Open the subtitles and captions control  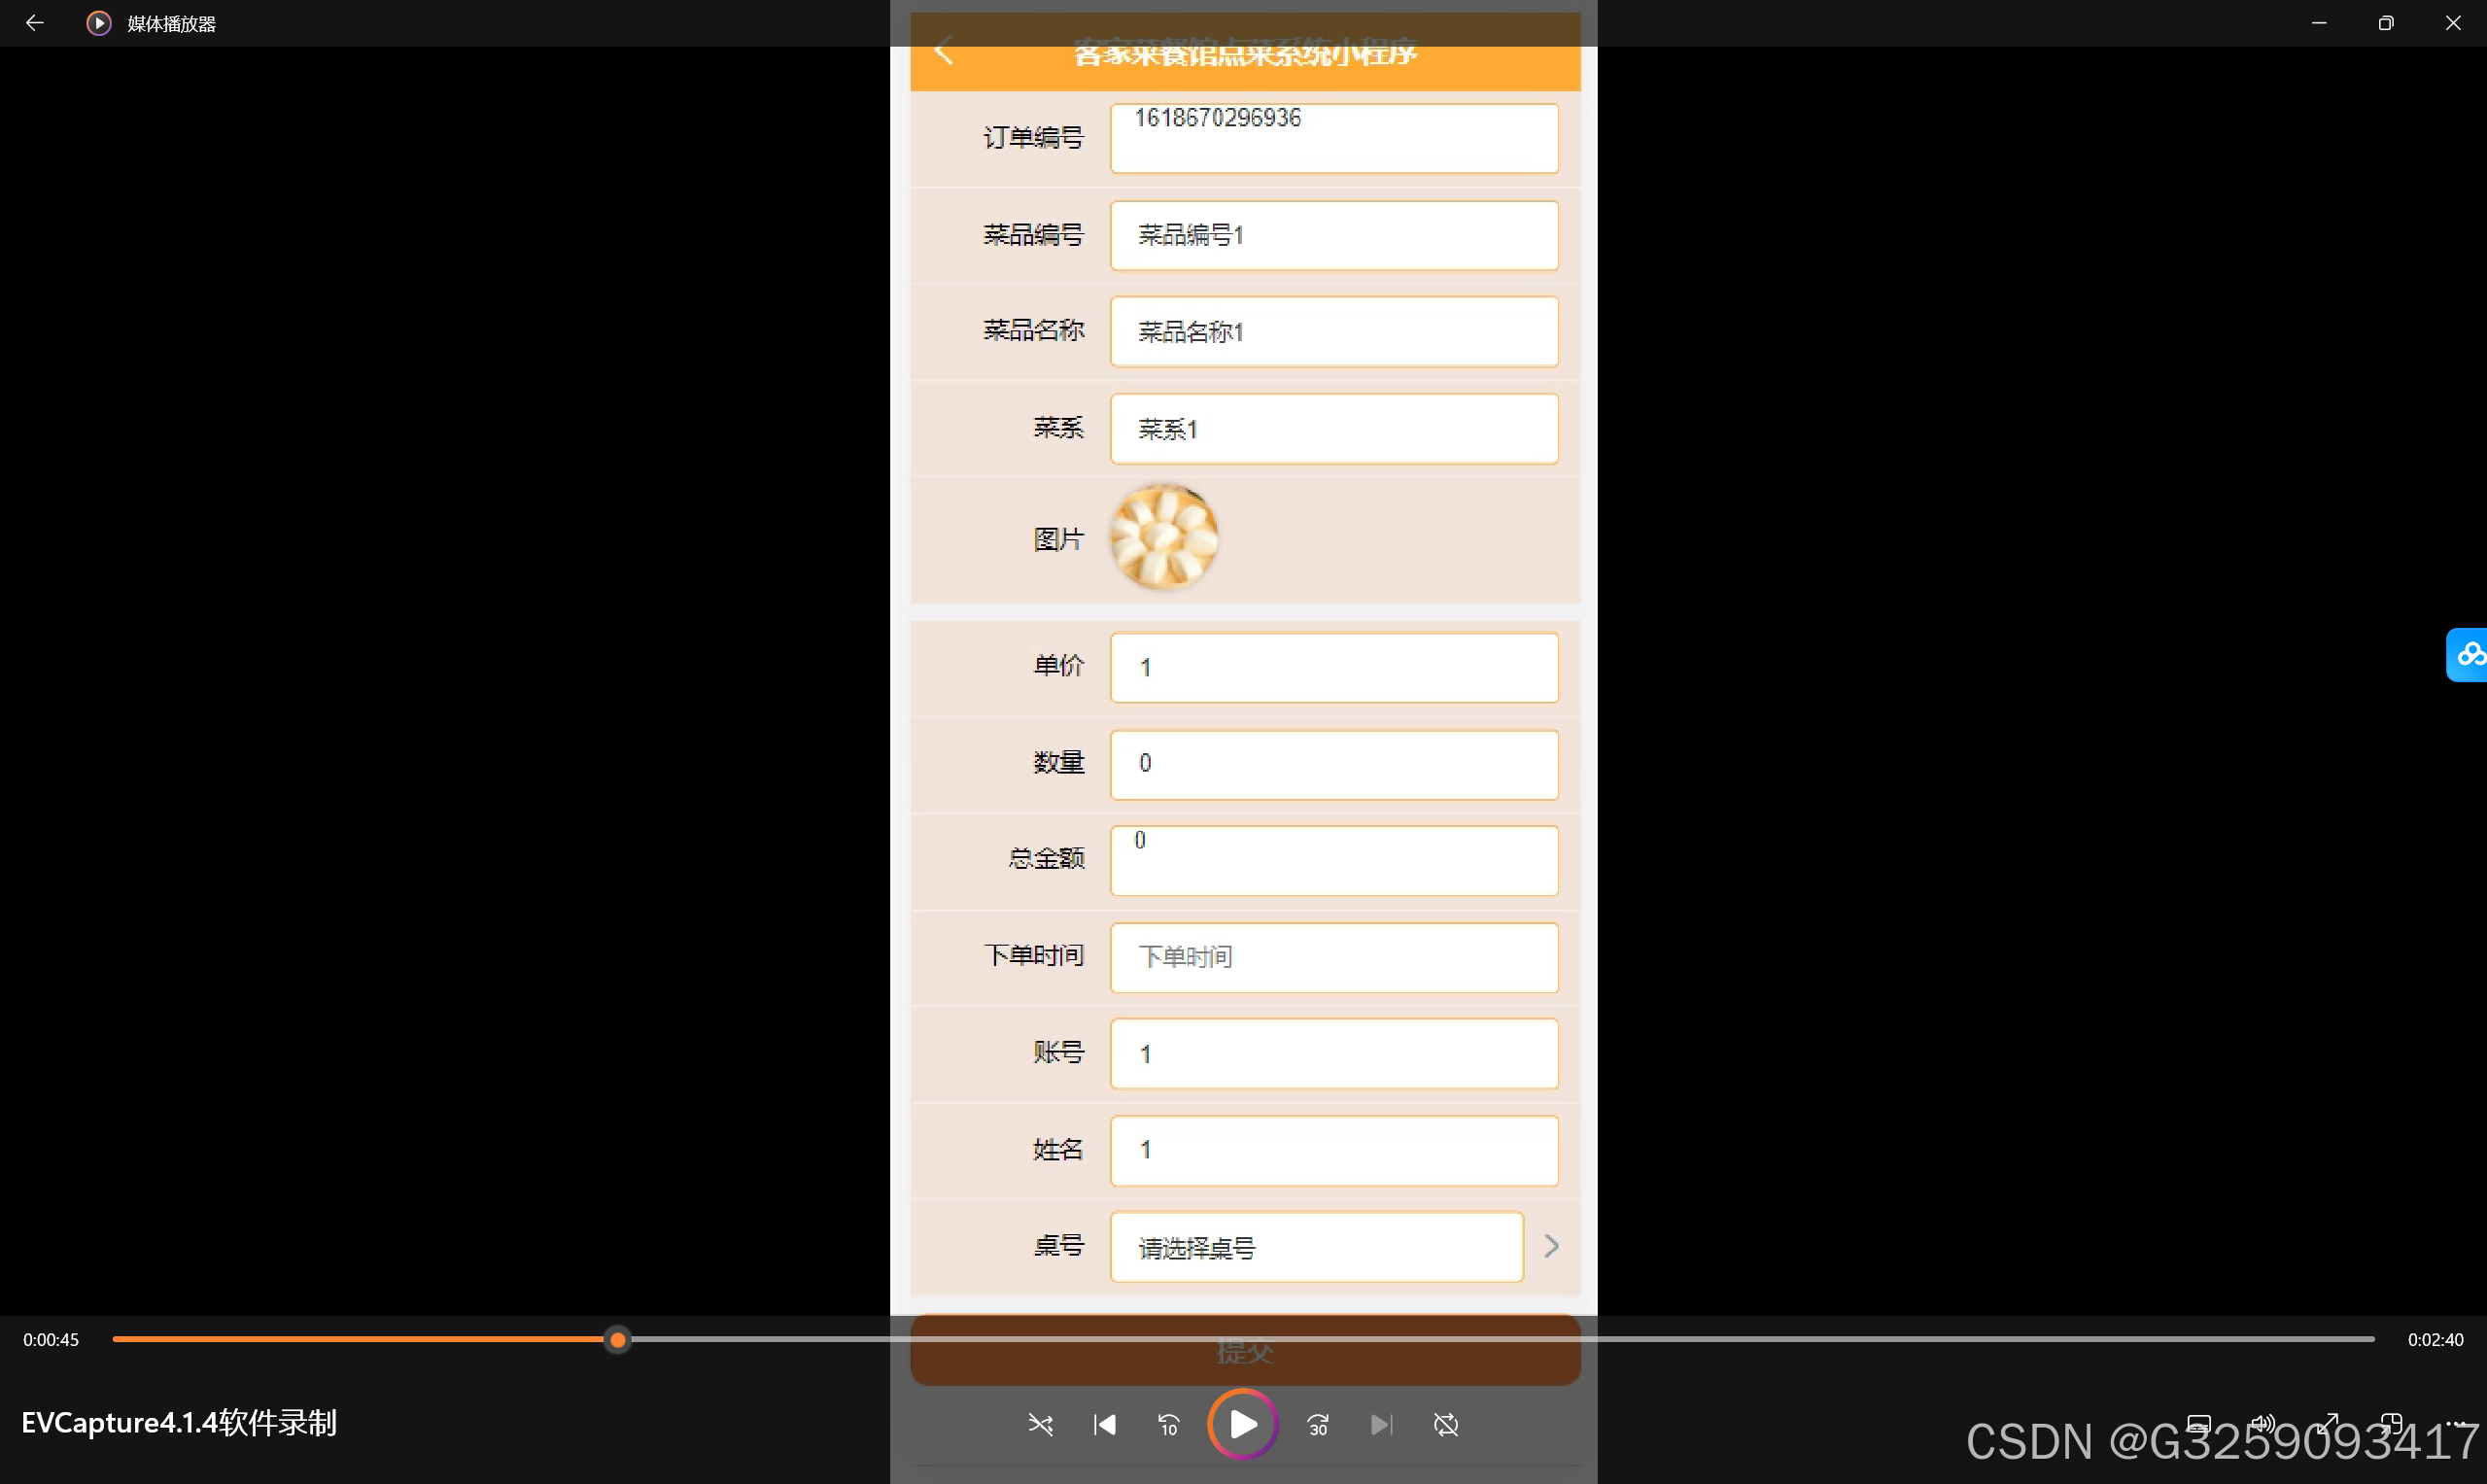click(2199, 1423)
